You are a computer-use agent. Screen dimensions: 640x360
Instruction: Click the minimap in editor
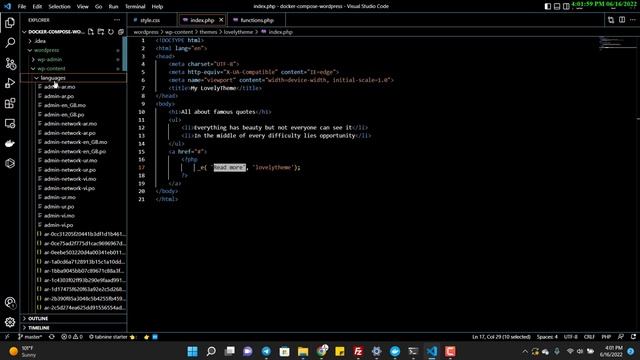618,43
